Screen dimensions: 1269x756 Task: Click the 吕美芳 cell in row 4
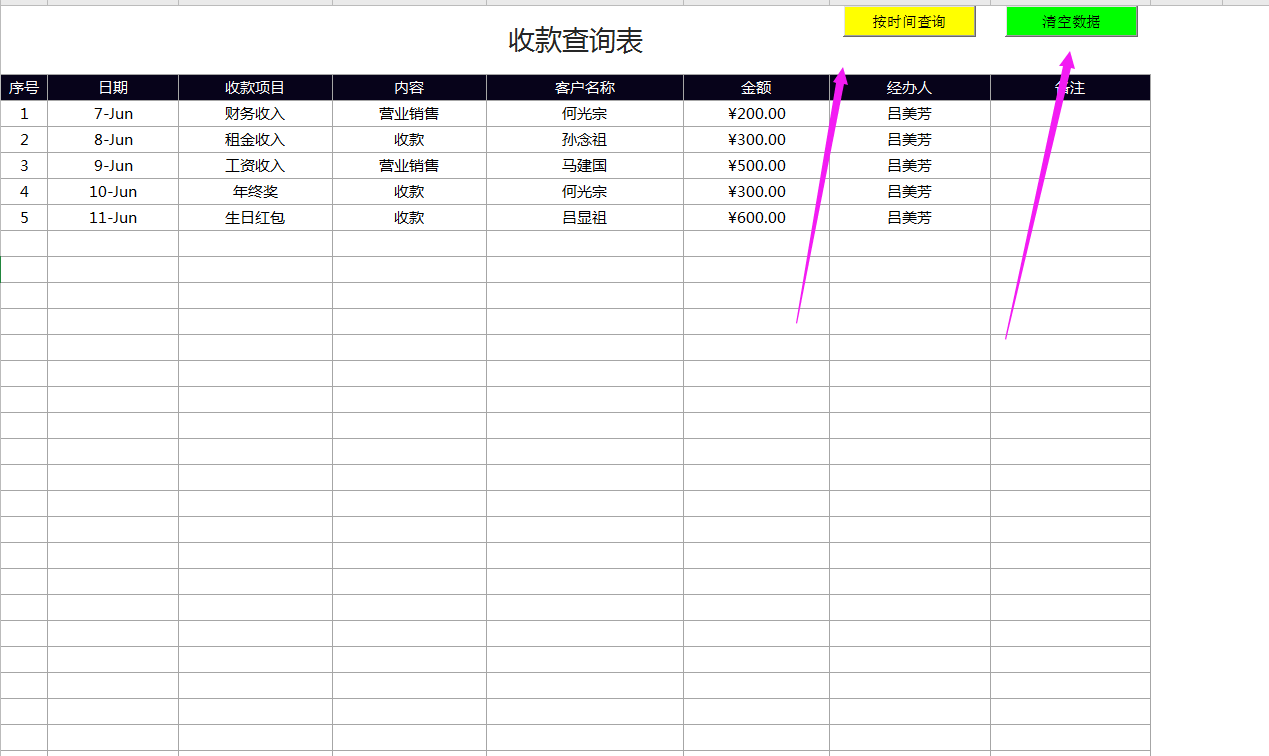point(907,191)
